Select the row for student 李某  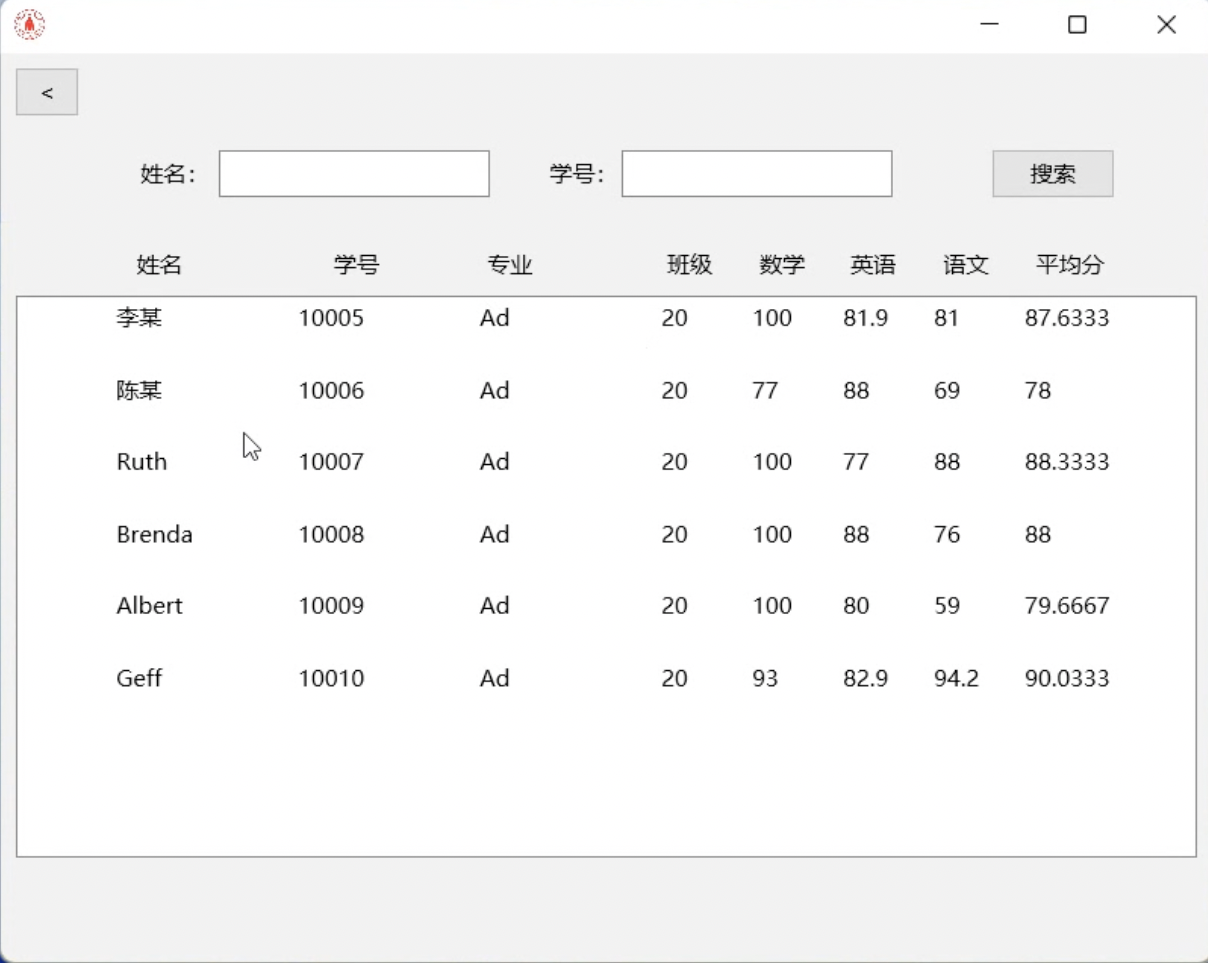(139, 319)
